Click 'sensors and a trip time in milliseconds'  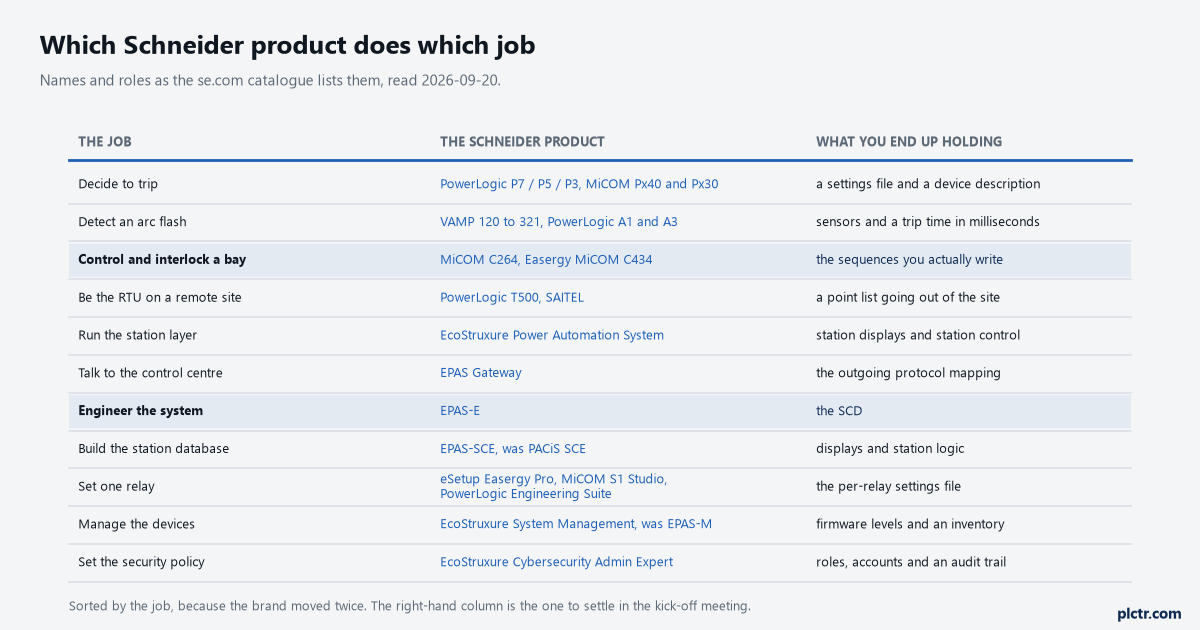tap(928, 222)
